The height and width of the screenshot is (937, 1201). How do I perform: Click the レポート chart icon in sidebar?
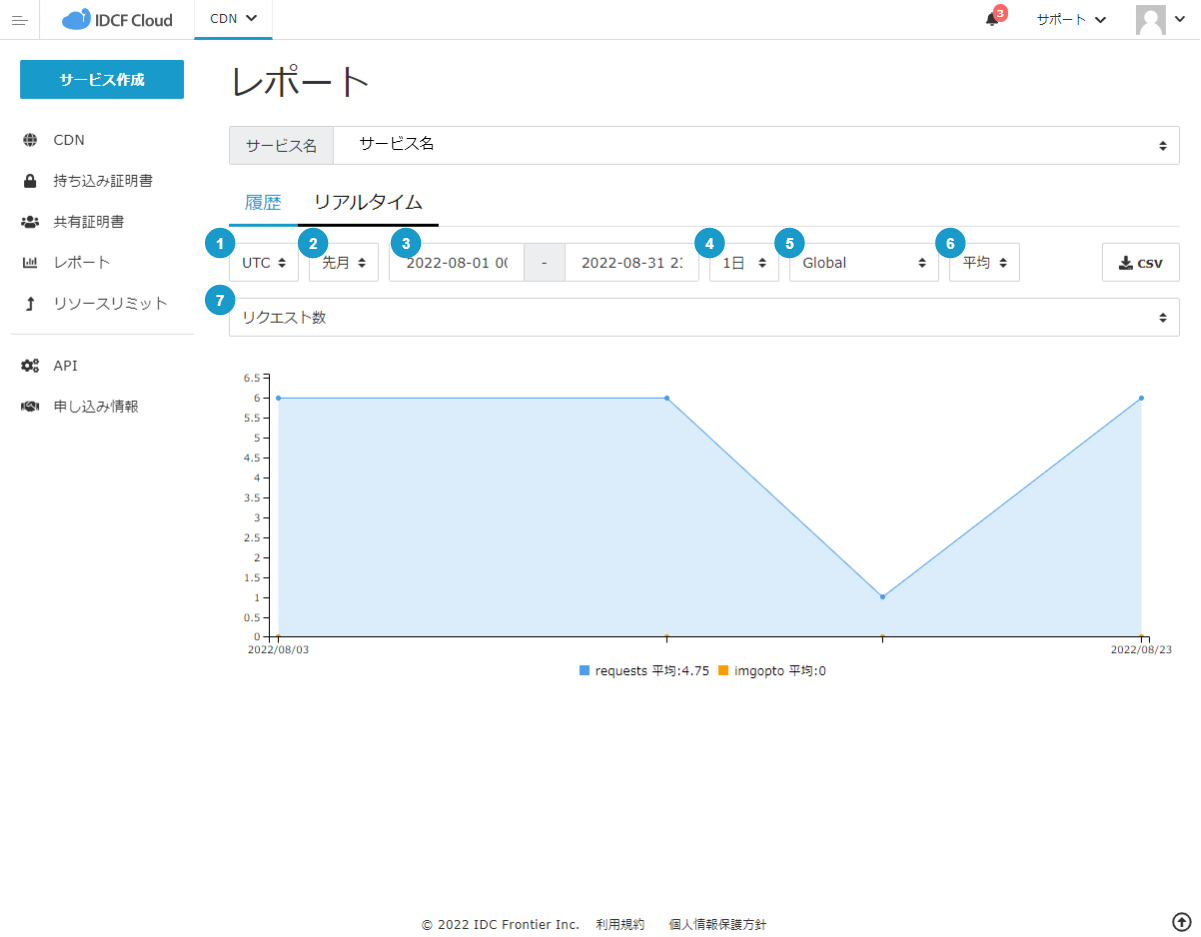coord(30,263)
